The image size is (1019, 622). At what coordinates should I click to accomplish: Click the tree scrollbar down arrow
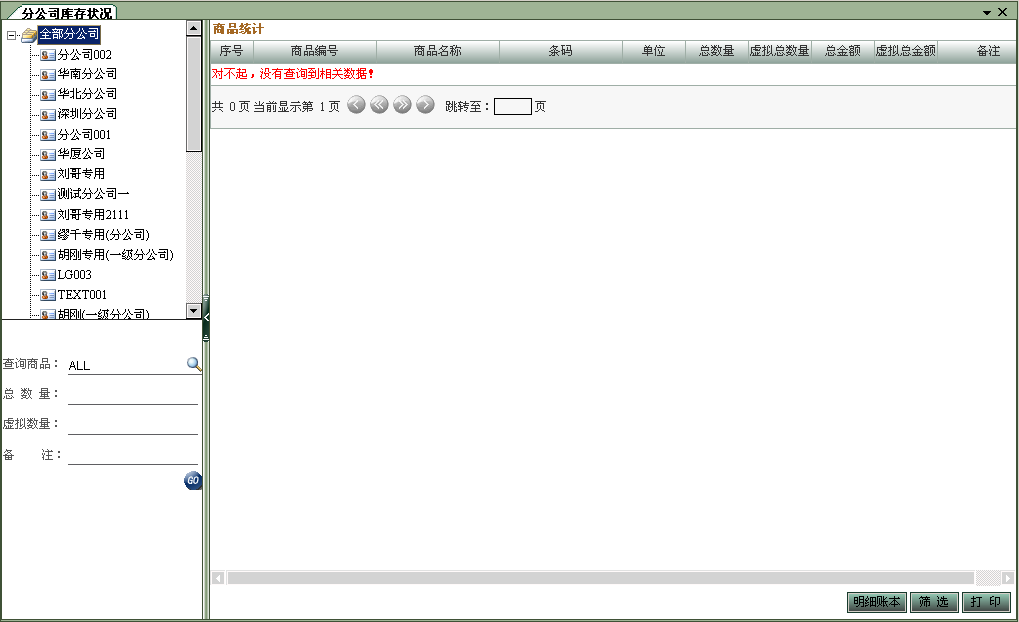[x=193, y=310]
